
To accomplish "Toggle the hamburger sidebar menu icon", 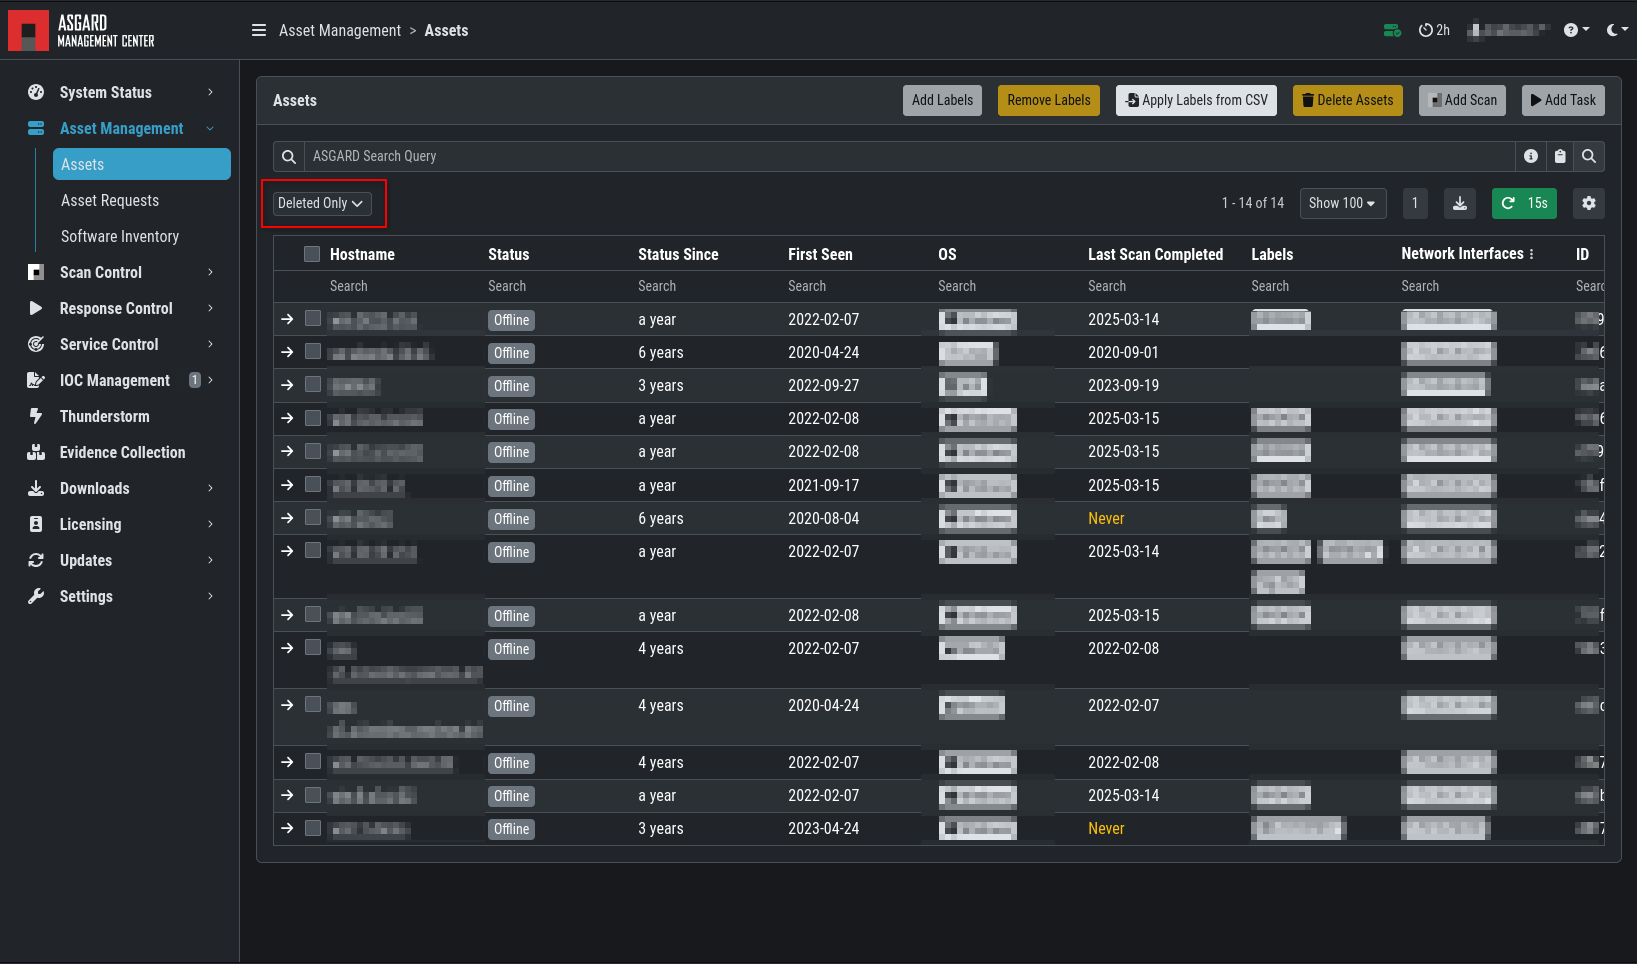I will tap(259, 30).
